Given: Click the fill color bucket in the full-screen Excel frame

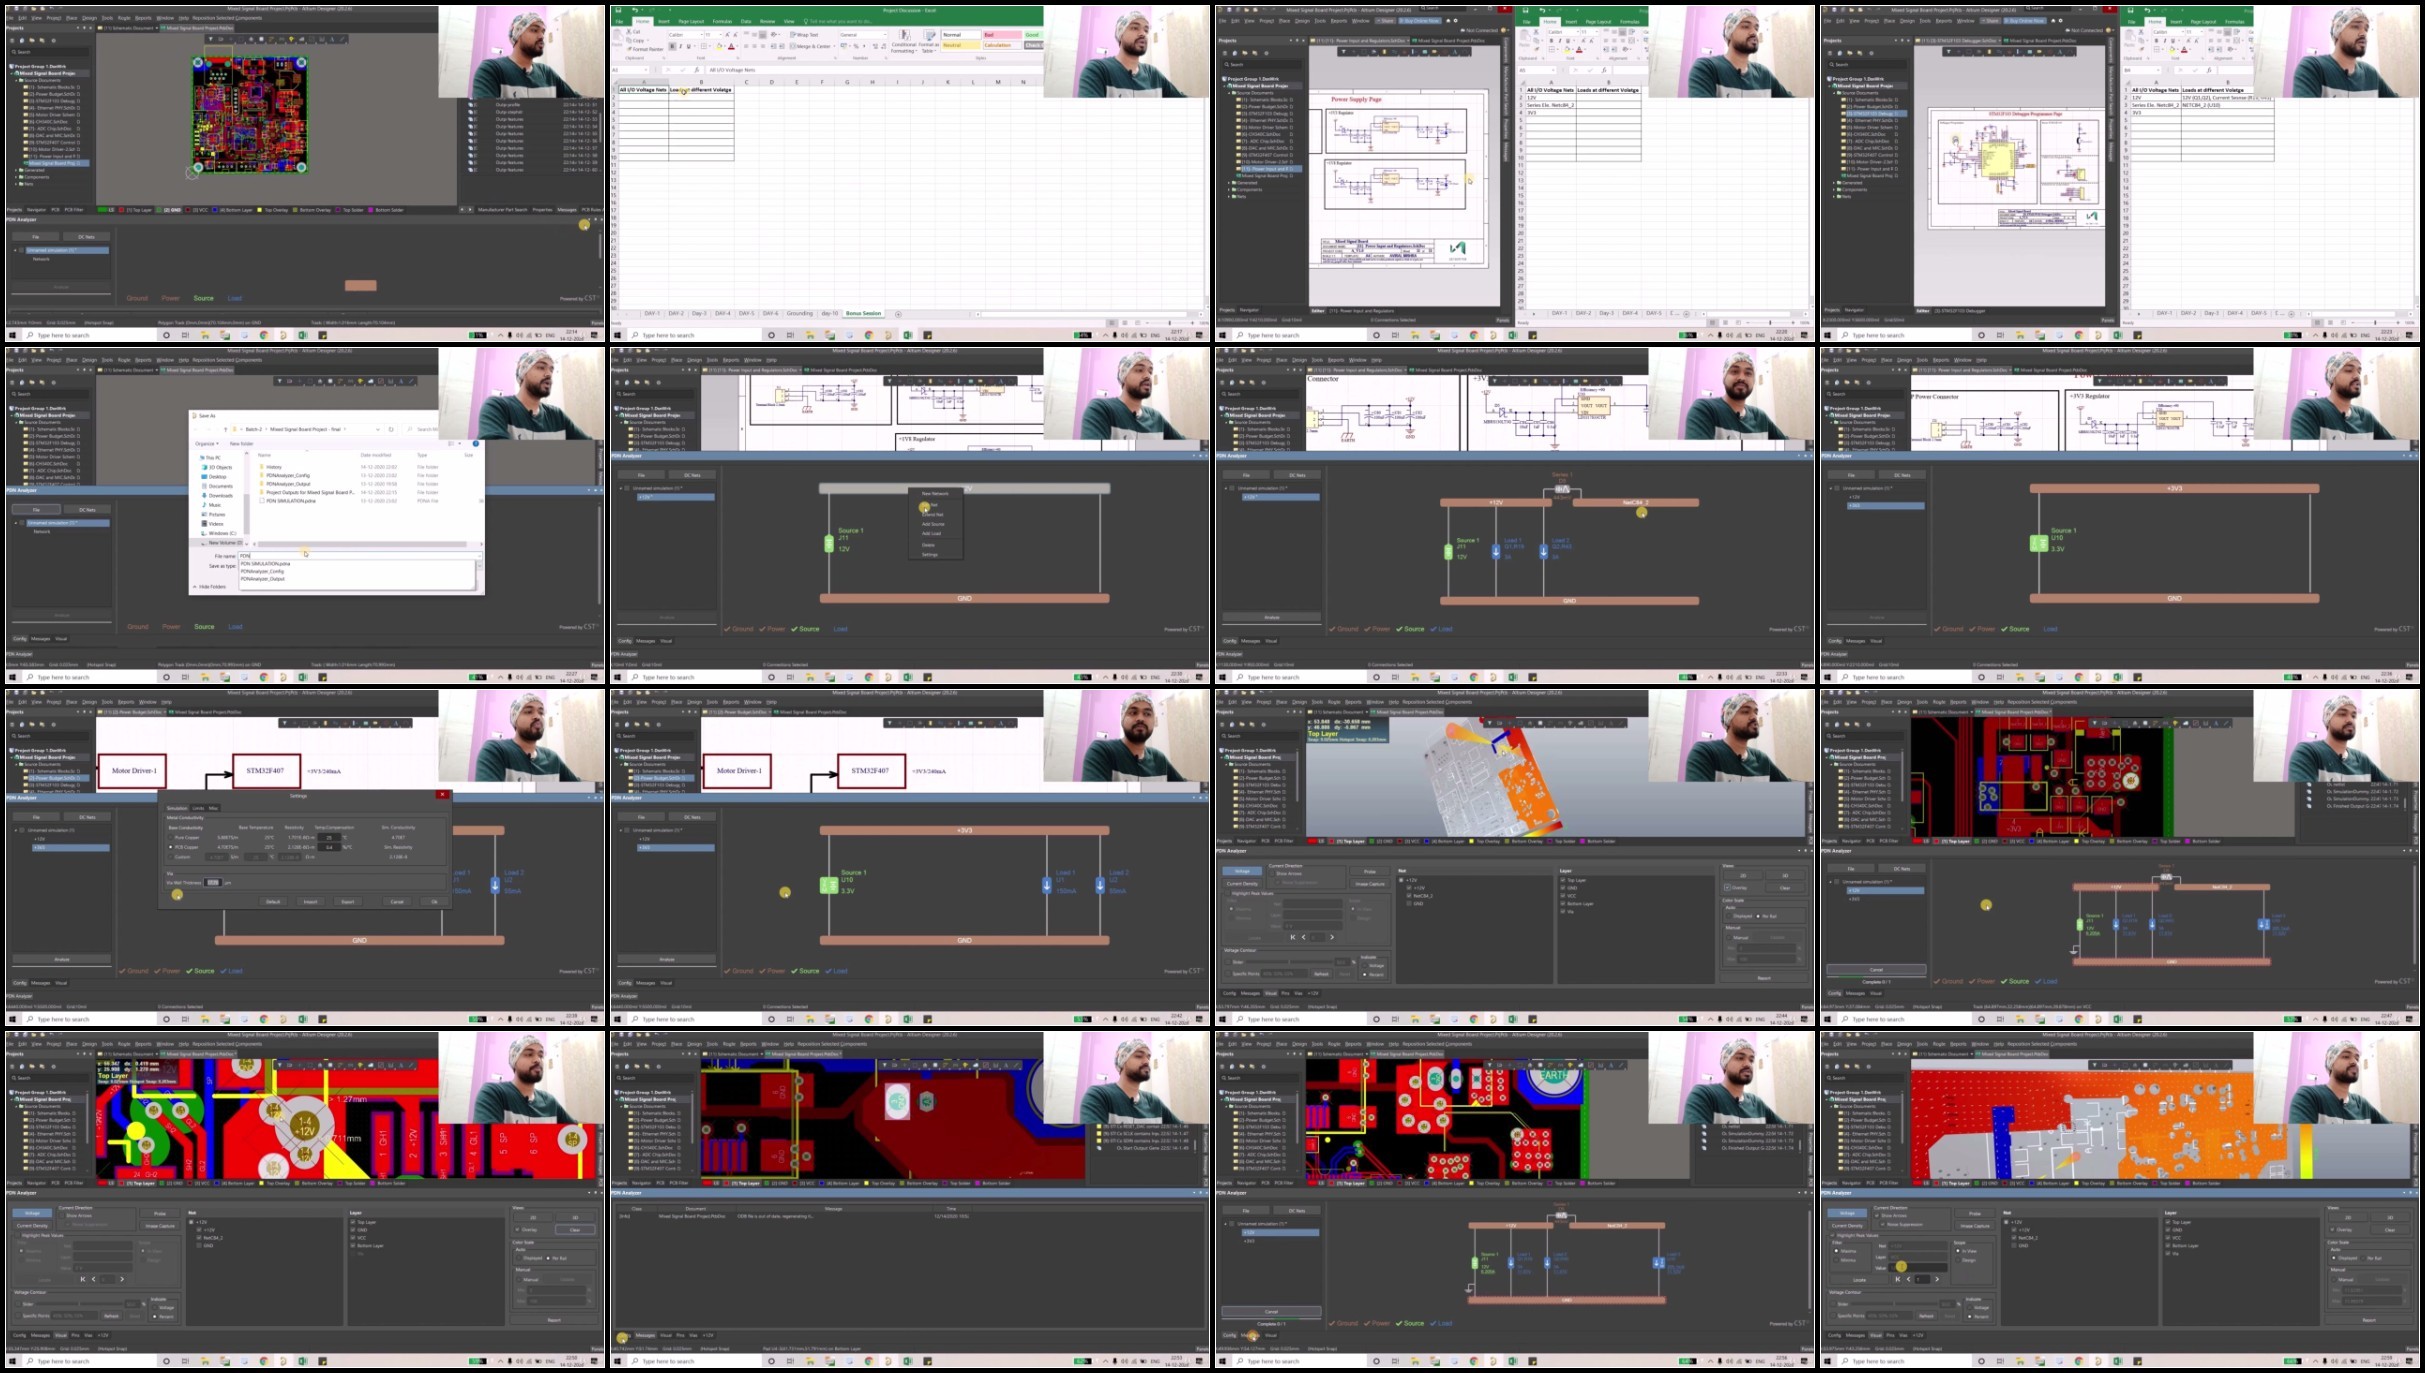Looking at the screenshot, I should pyautogui.click(x=719, y=46).
